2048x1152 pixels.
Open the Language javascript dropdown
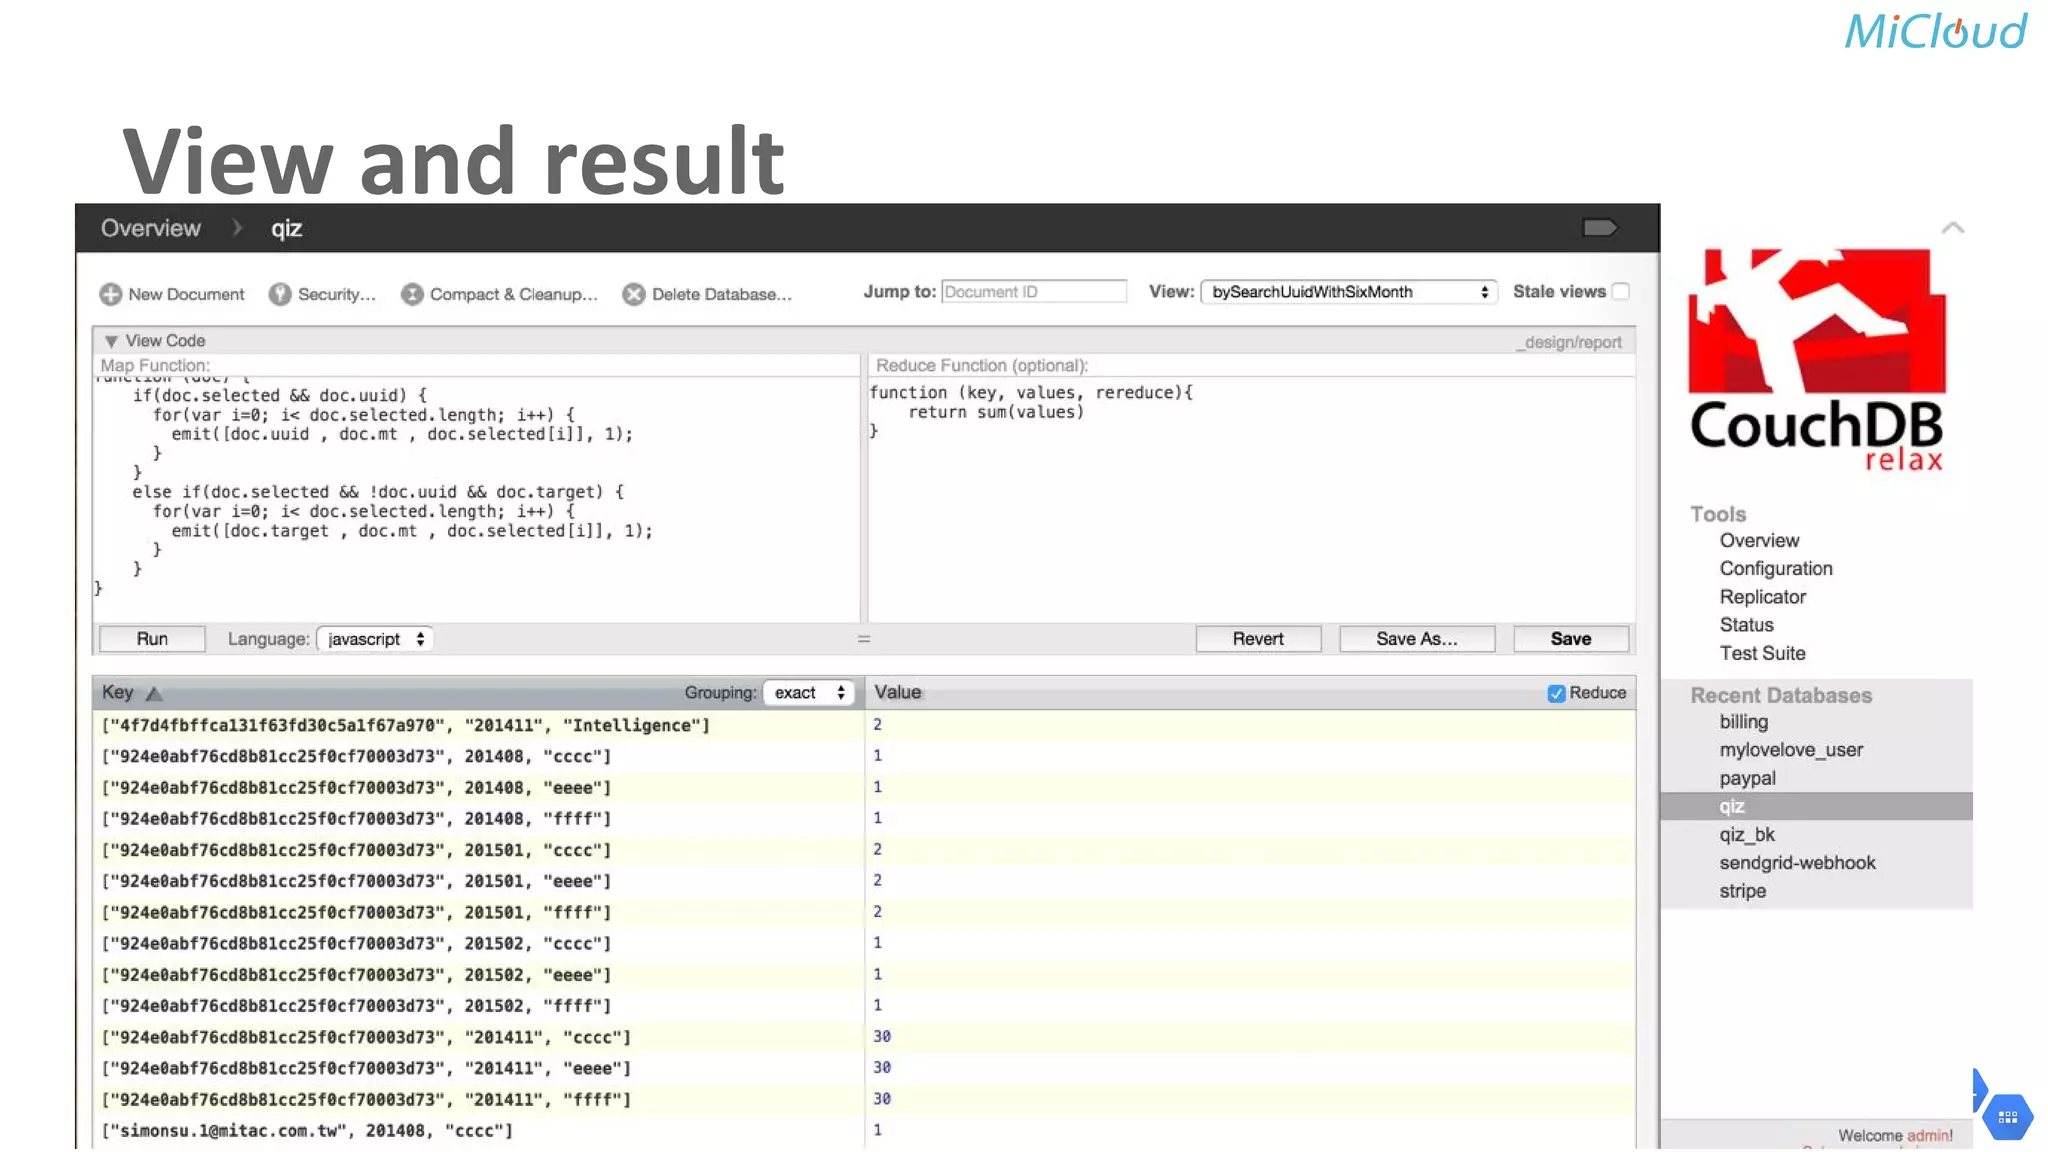(376, 639)
